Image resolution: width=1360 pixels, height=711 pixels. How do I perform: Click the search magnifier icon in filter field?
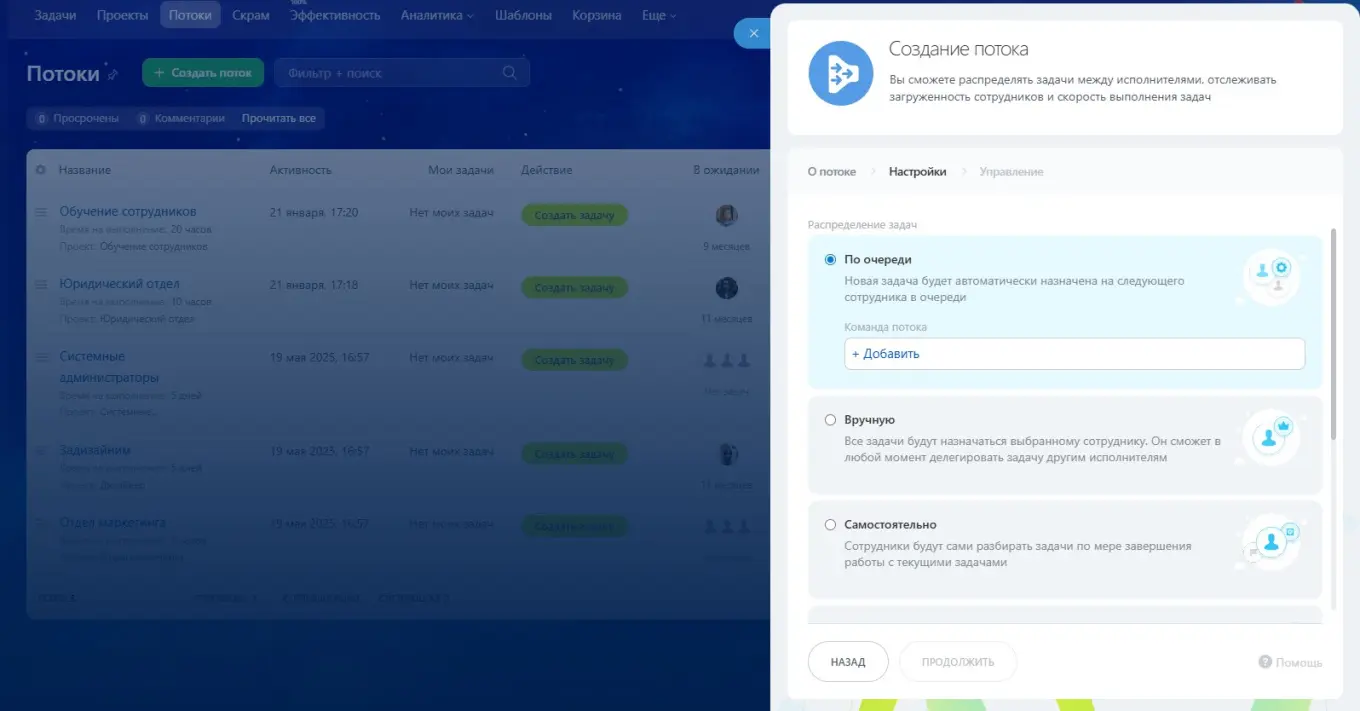pyautogui.click(x=509, y=72)
